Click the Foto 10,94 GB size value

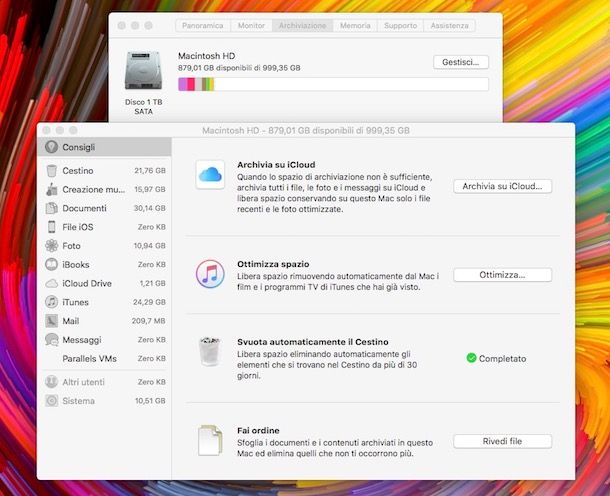point(150,245)
